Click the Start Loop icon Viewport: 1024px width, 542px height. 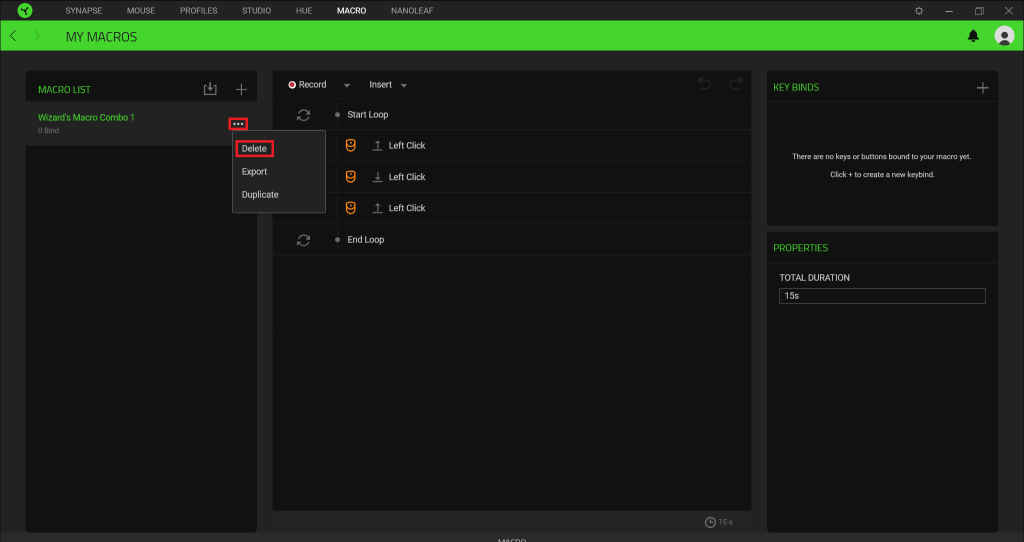pos(304,115)
